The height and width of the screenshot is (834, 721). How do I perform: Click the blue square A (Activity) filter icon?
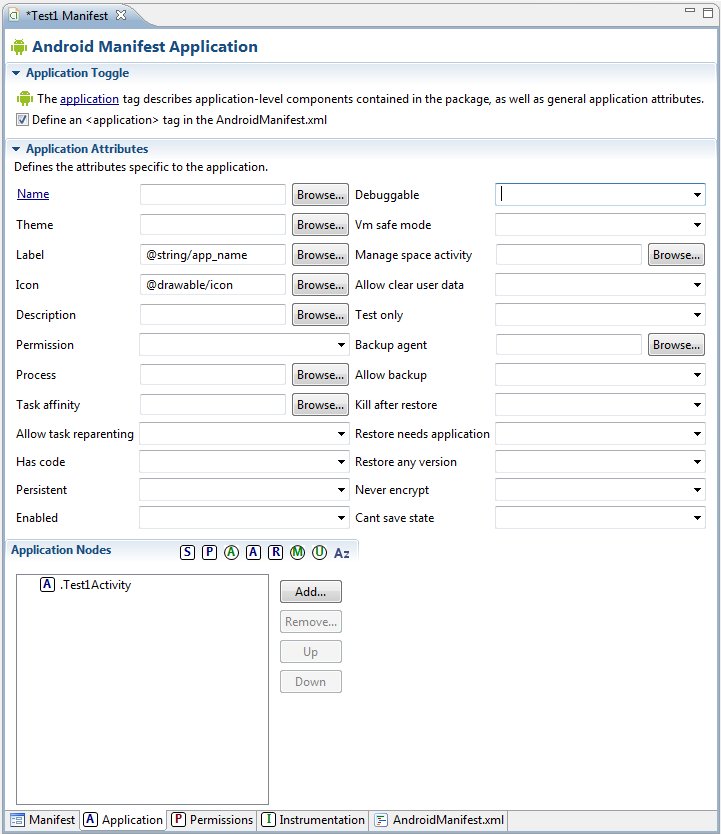pyautogui.click(x=254, y=553)
